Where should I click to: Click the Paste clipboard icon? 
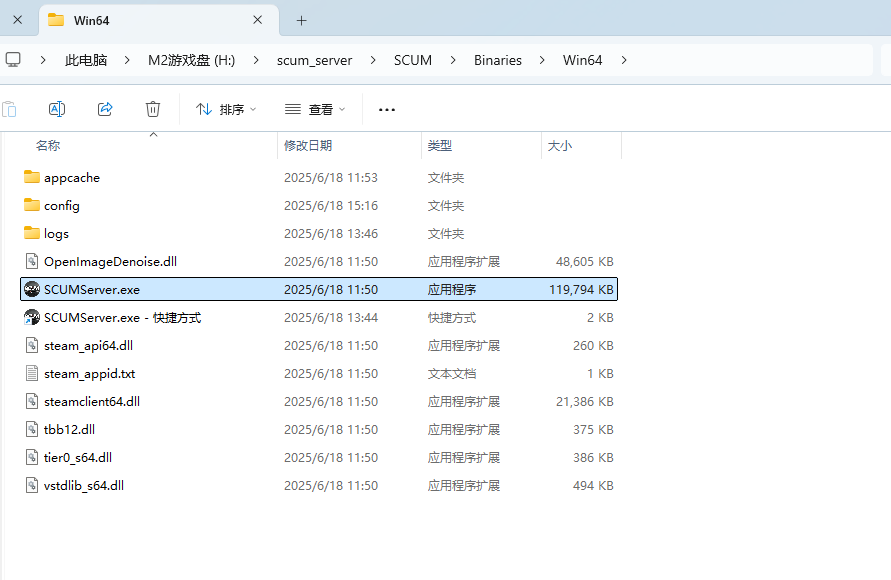pos(9,109)
